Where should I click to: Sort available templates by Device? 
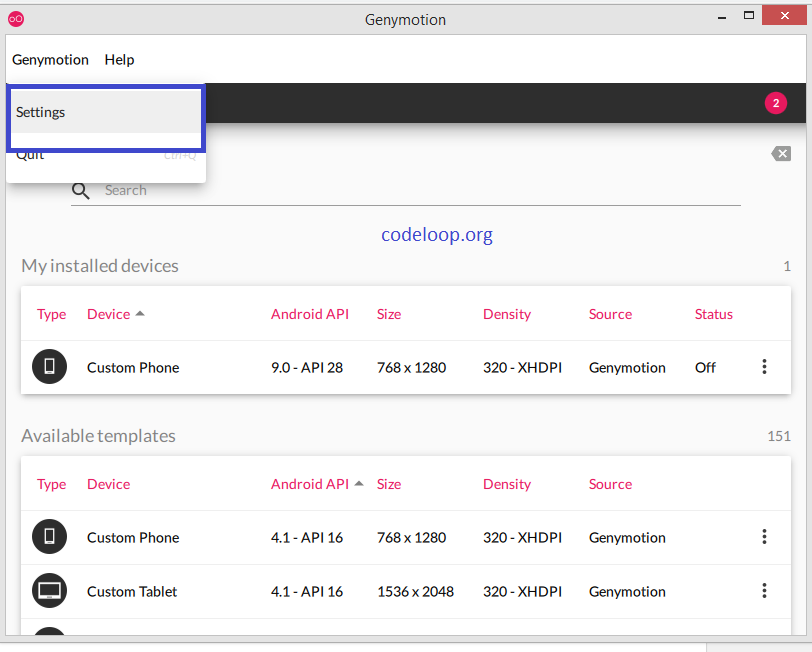pyautogui.click(x=108, y=484)
